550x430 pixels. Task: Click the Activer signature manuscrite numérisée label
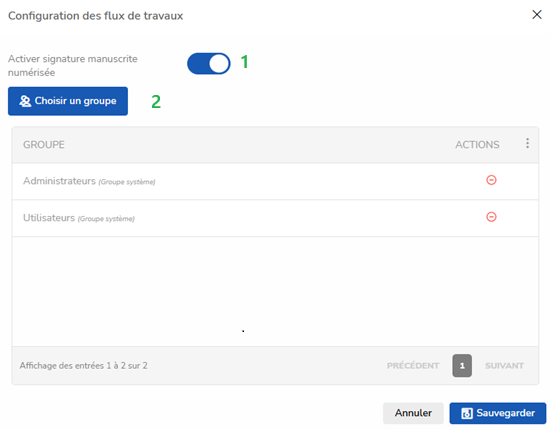73,66
